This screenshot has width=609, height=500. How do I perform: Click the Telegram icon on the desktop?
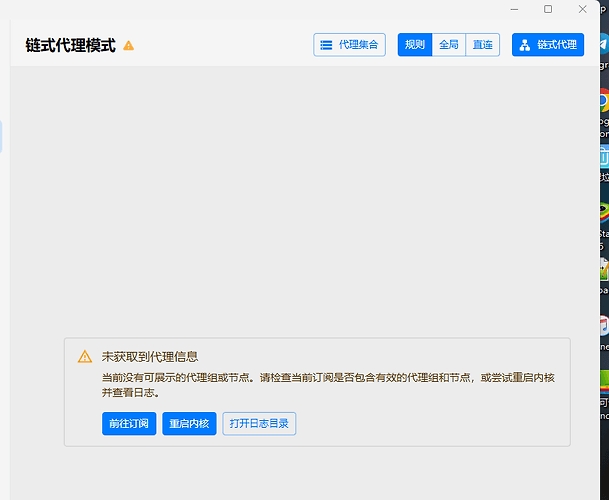point(604,44)
